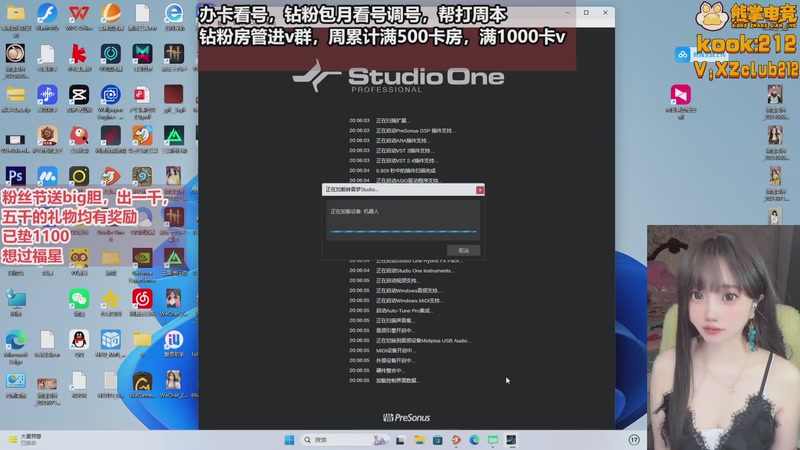Viewport: 800px width, 450px height.
Task: Select the Hearthstone swirl desktop icon
Action: [x=142, y=176]
